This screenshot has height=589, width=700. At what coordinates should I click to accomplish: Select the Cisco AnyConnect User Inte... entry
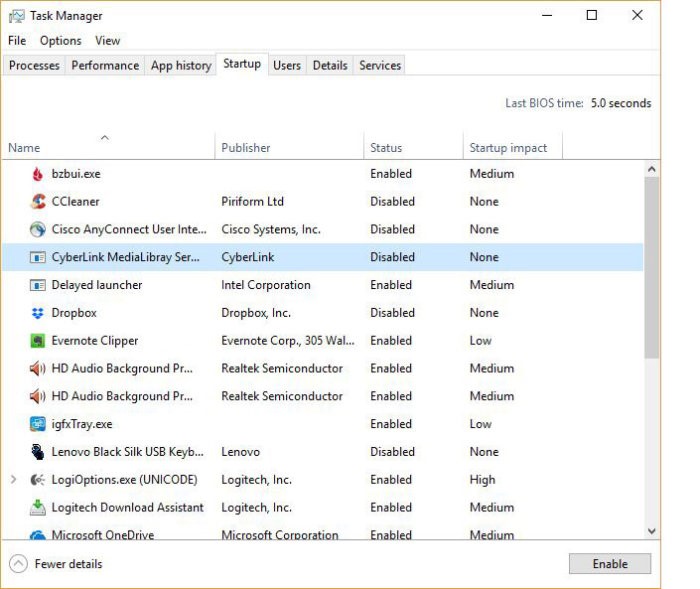click(129, 230)
